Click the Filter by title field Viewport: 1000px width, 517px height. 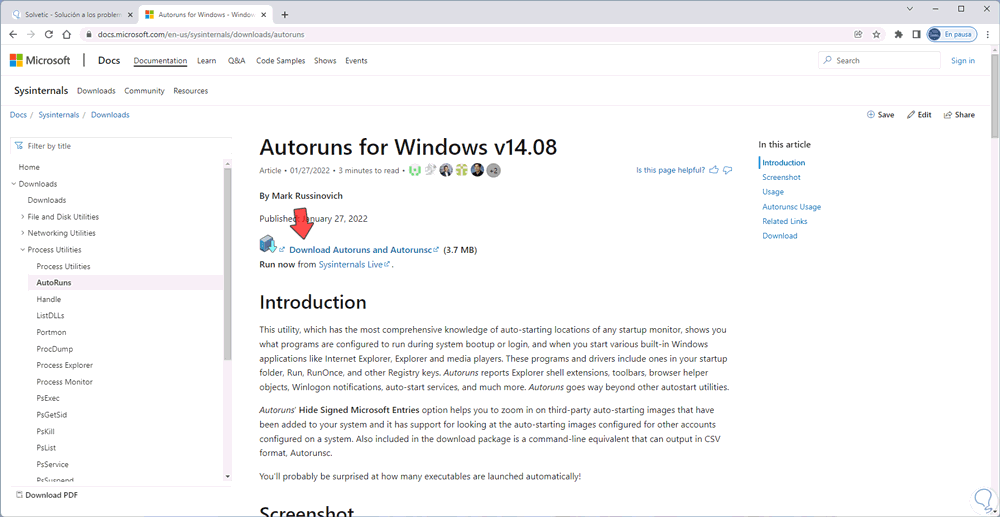[121, 146]
